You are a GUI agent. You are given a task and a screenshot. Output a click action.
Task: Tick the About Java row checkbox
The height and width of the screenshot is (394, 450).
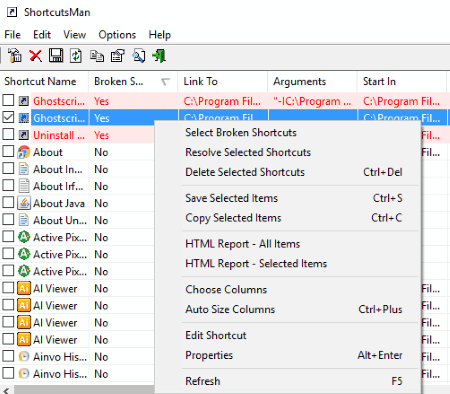[8, 202]
